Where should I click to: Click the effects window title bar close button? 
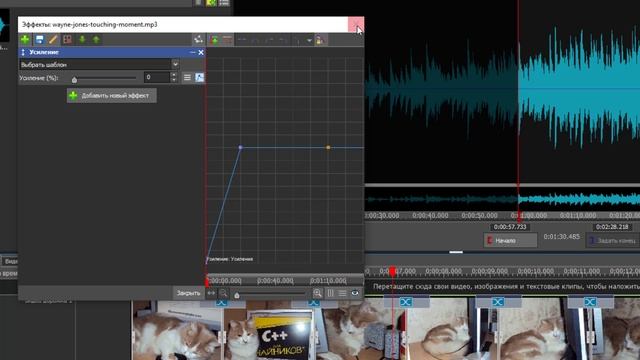(356, 24)
